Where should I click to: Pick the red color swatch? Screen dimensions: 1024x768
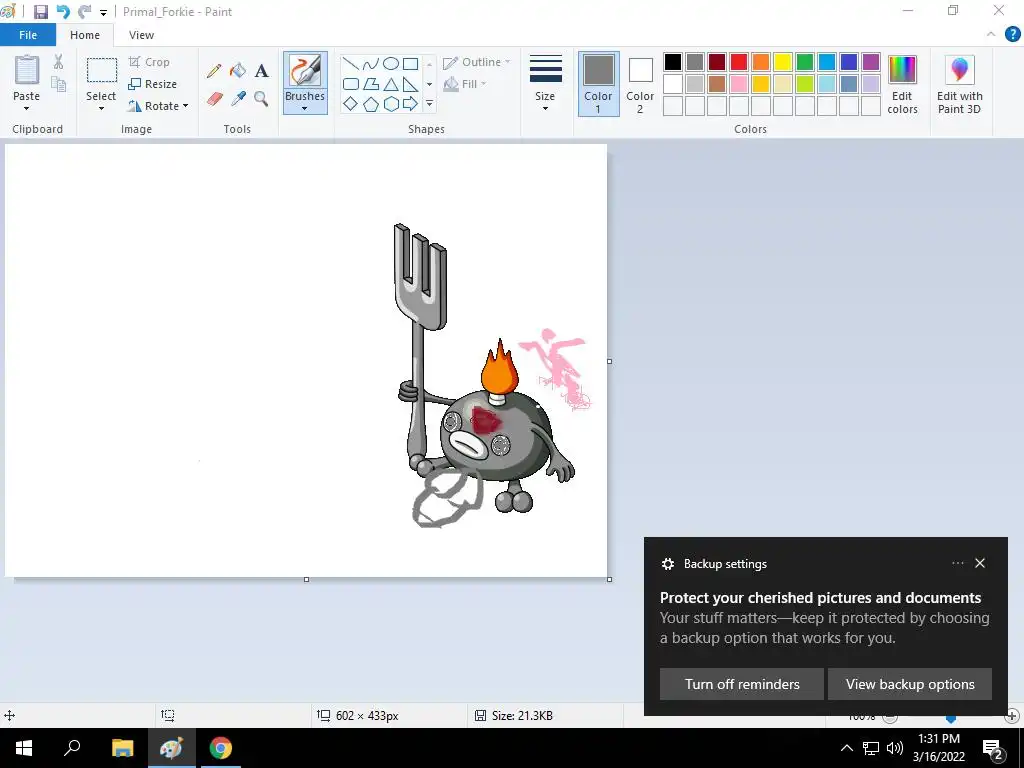(x=739, y=62)
